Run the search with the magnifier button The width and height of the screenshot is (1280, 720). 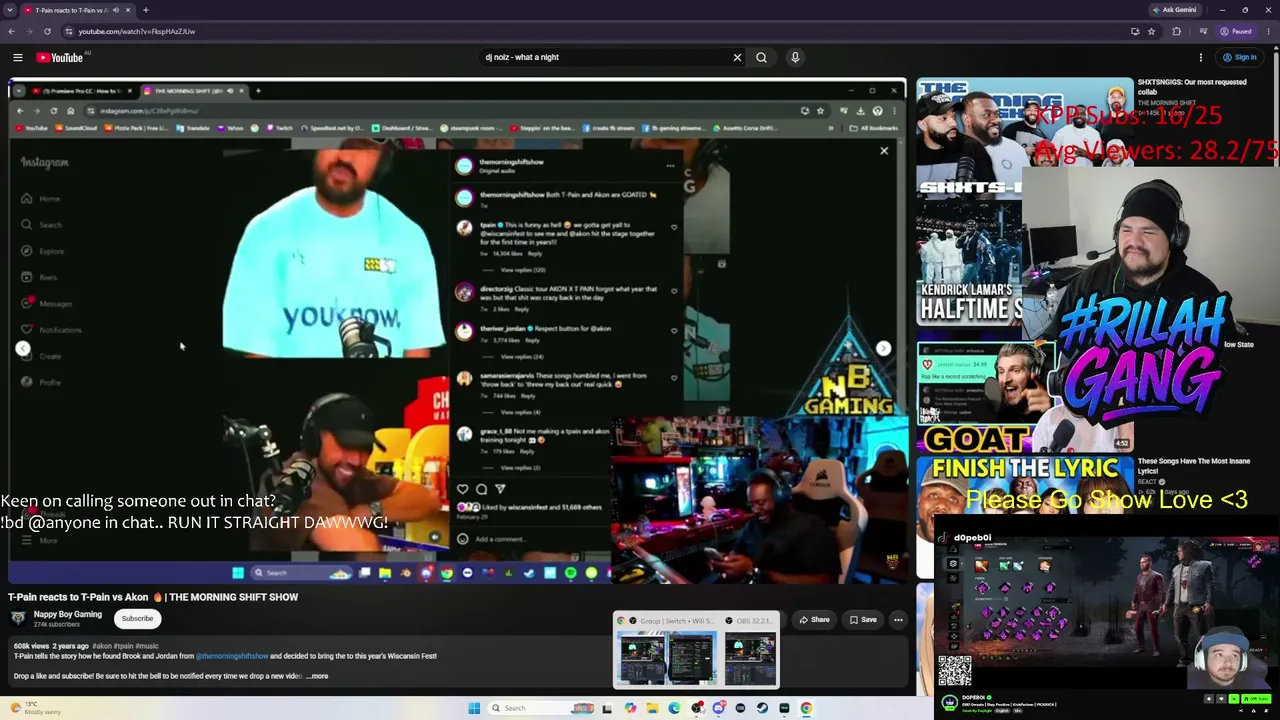761,58
